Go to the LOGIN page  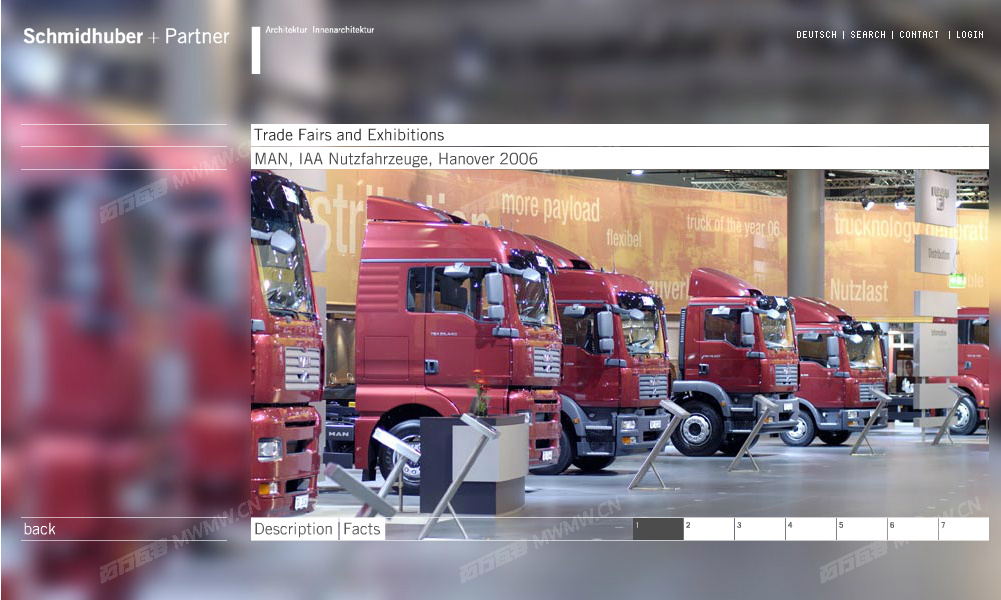pos(970,34)
